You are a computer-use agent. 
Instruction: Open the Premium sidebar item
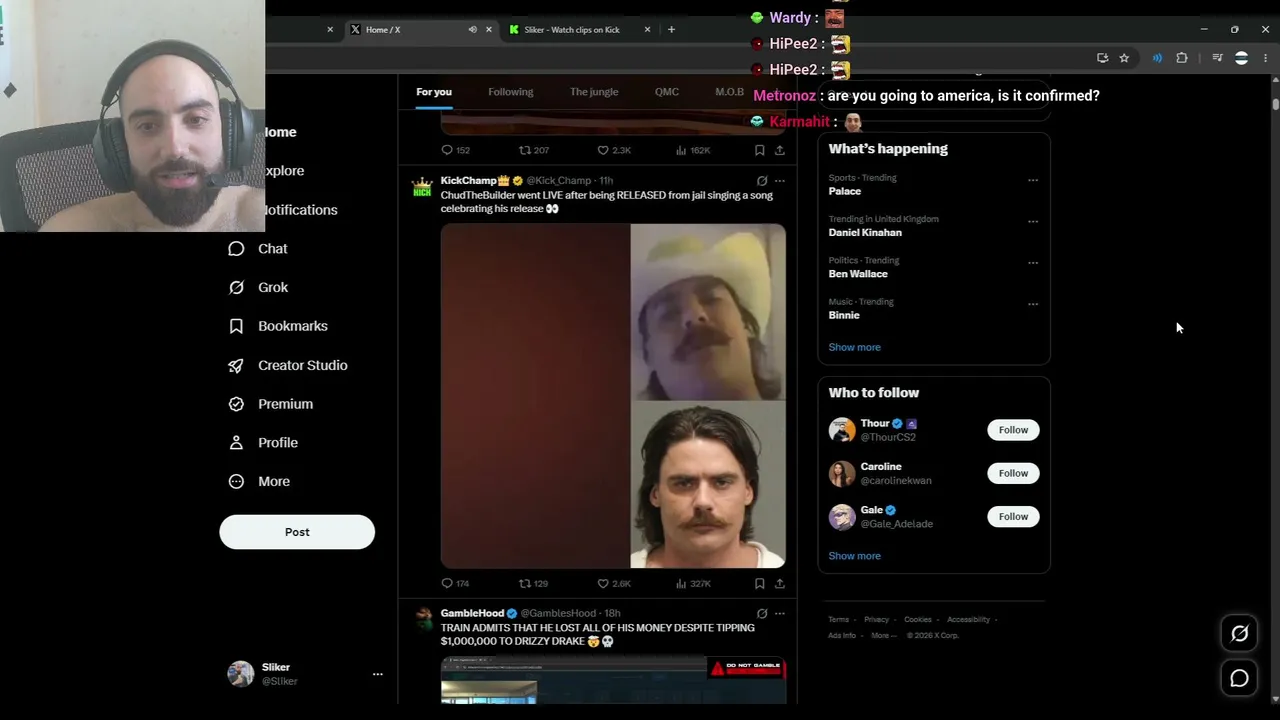(270, 404)
